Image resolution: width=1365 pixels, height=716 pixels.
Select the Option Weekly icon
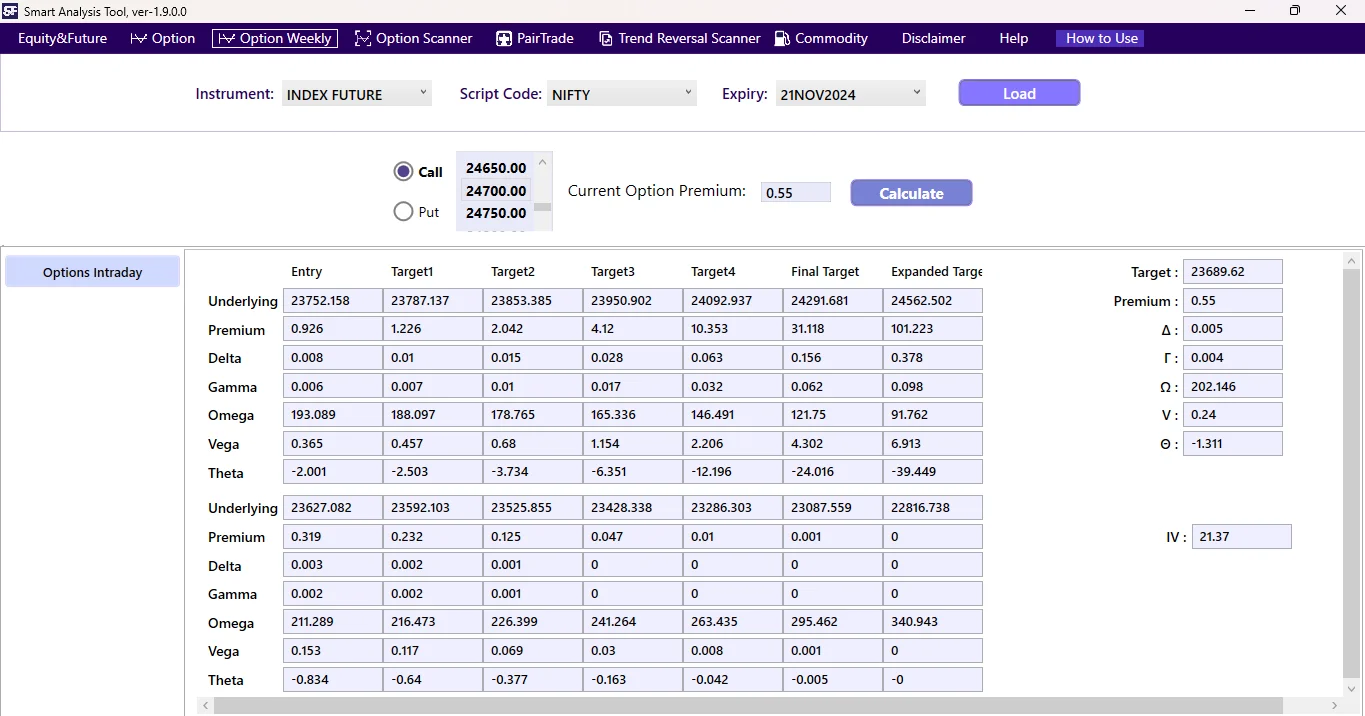(227, 38)
